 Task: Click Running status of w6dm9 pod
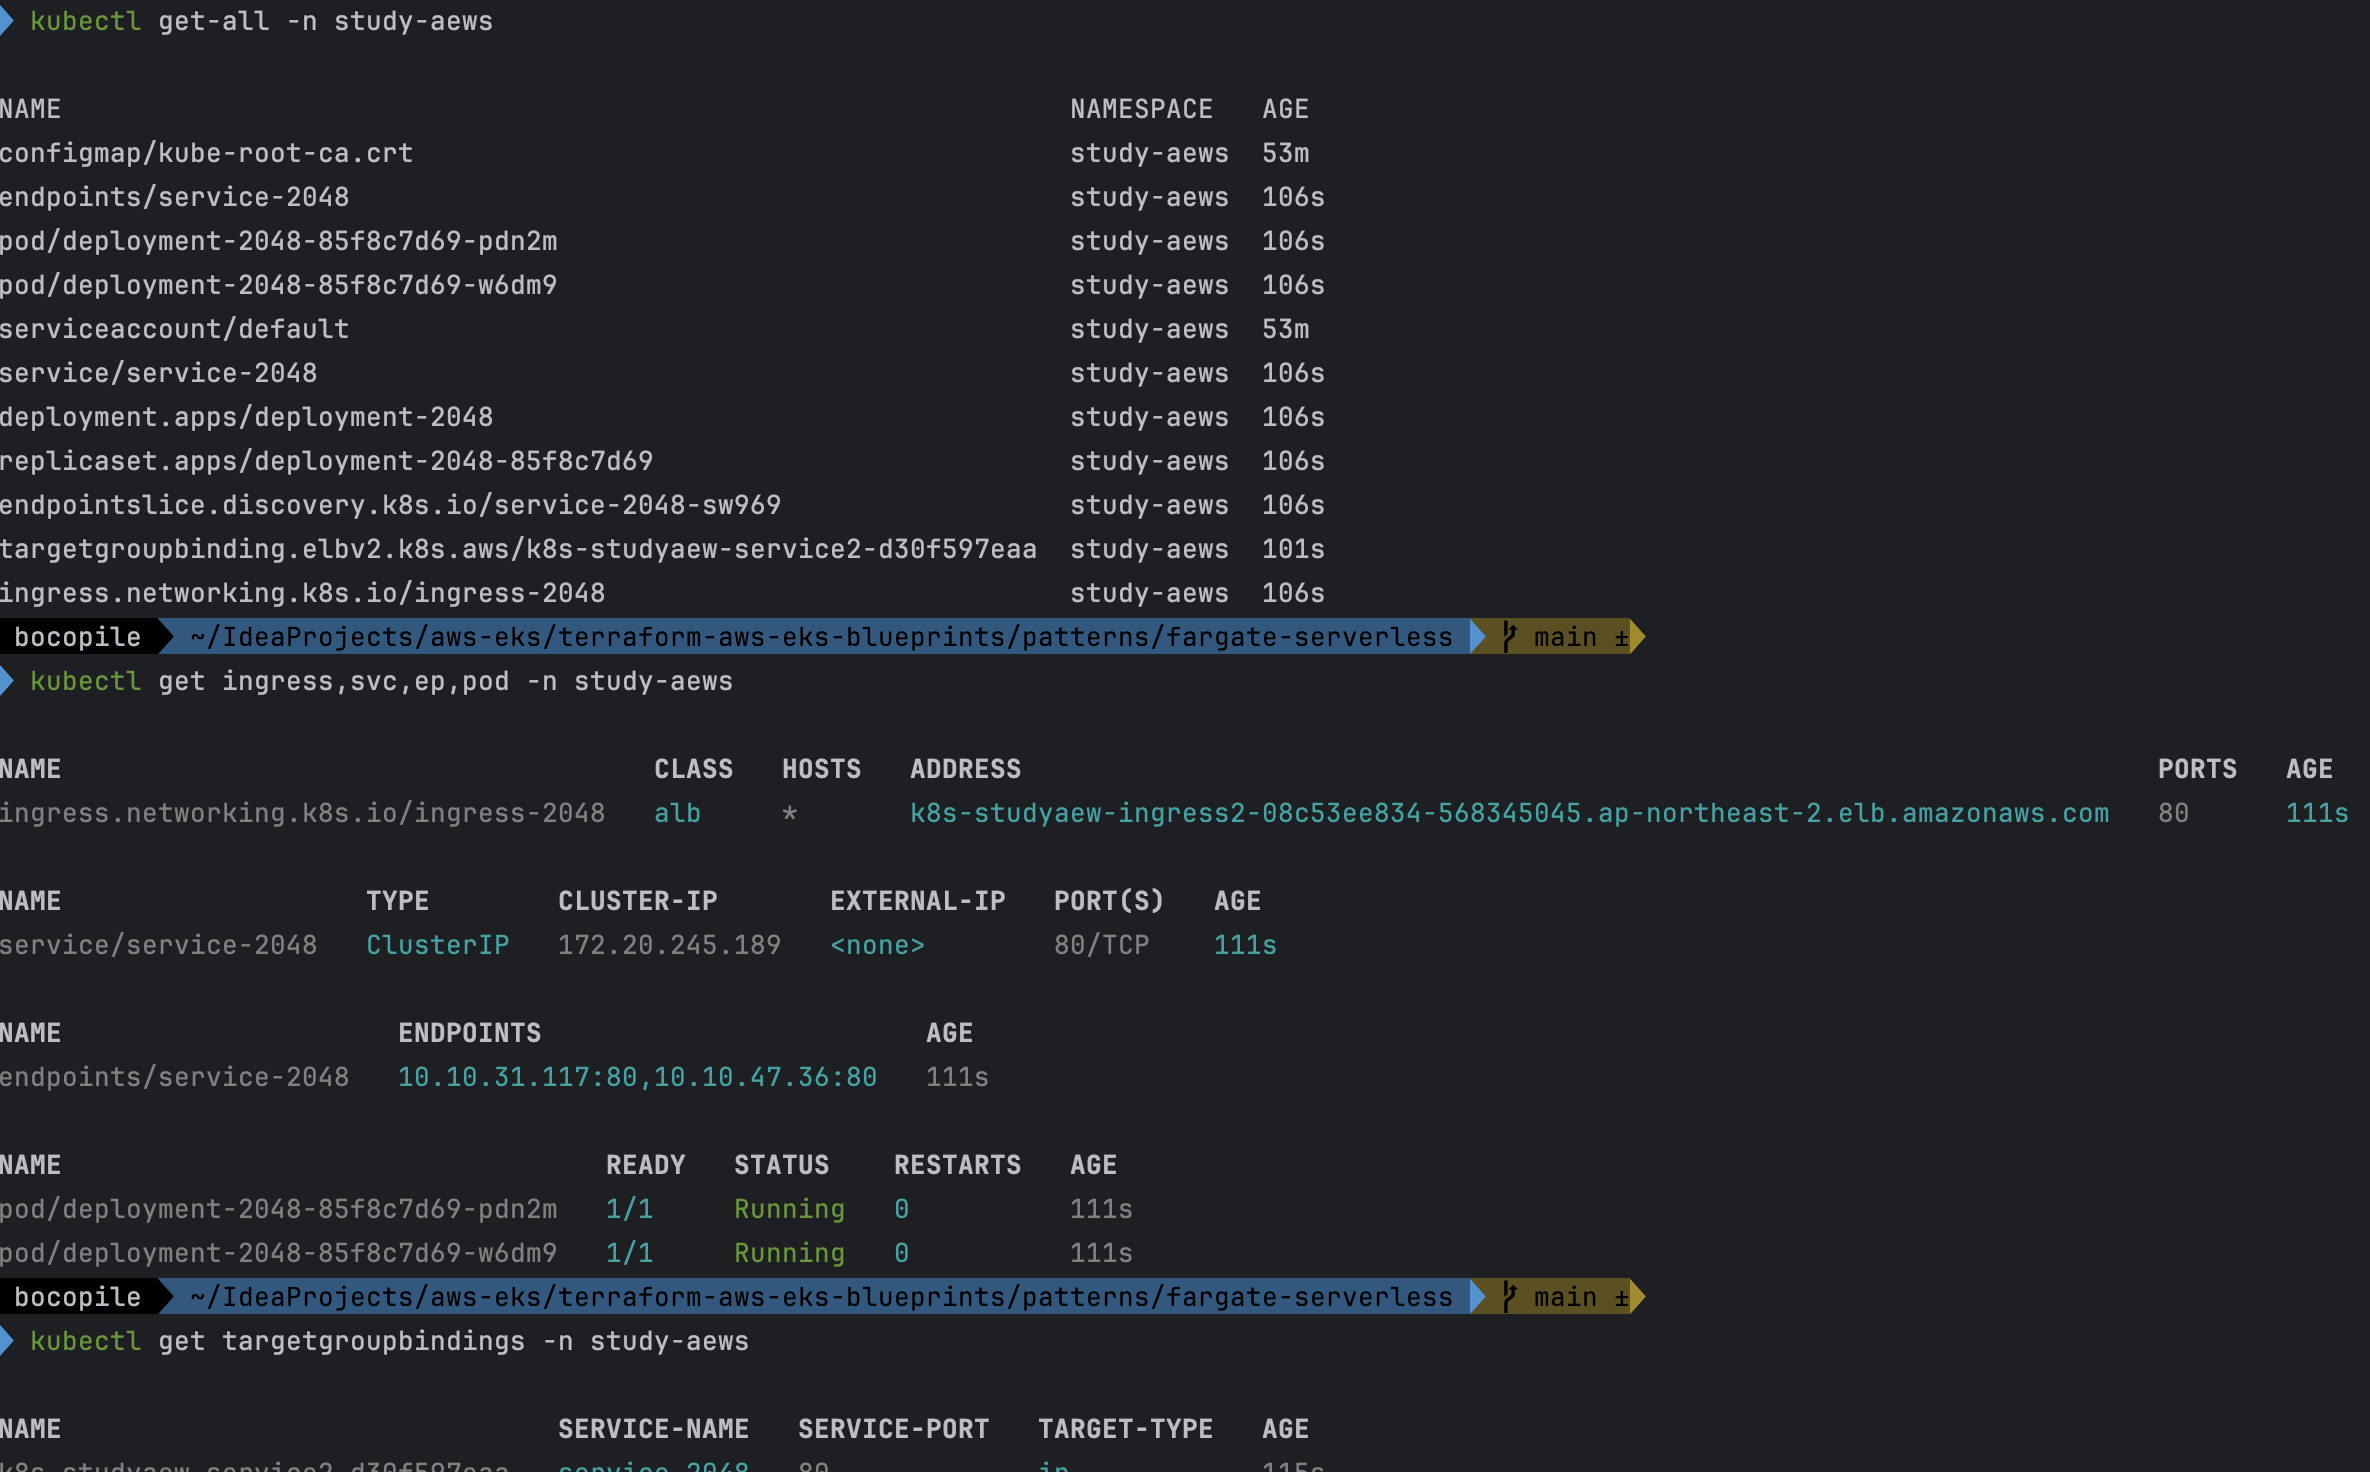tap(789, 1253)
